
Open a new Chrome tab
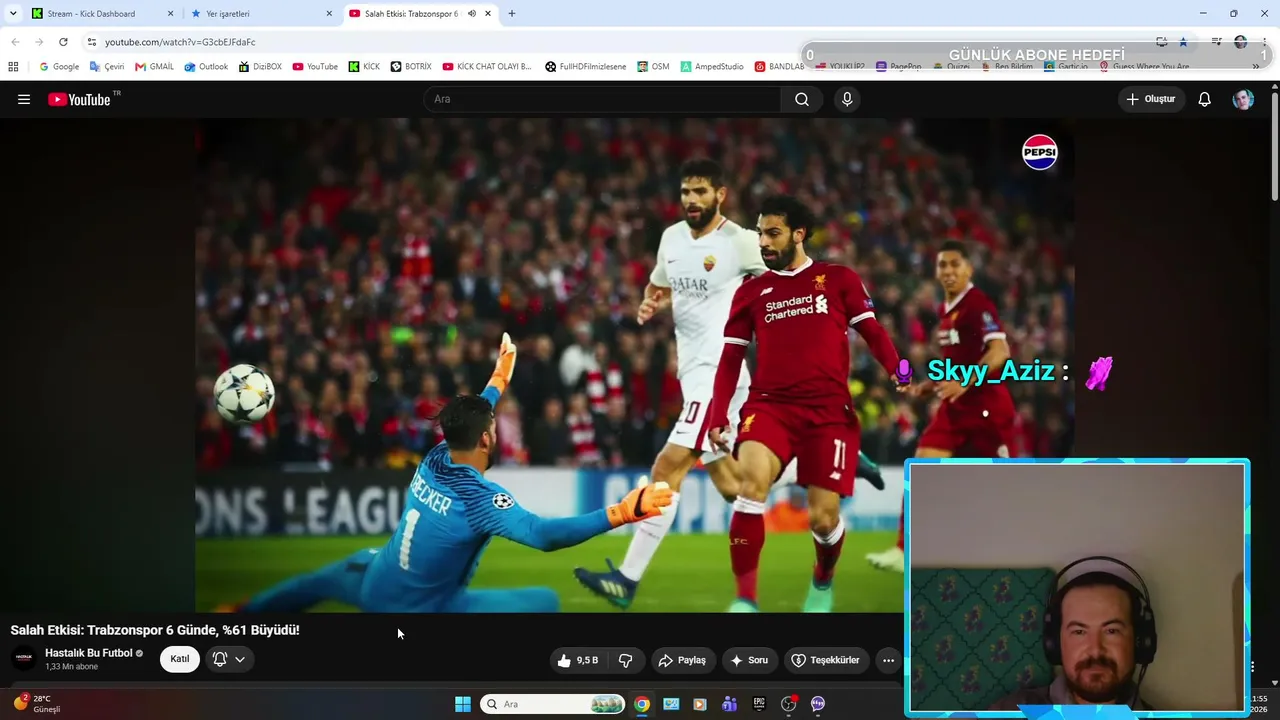pos(512,14)
